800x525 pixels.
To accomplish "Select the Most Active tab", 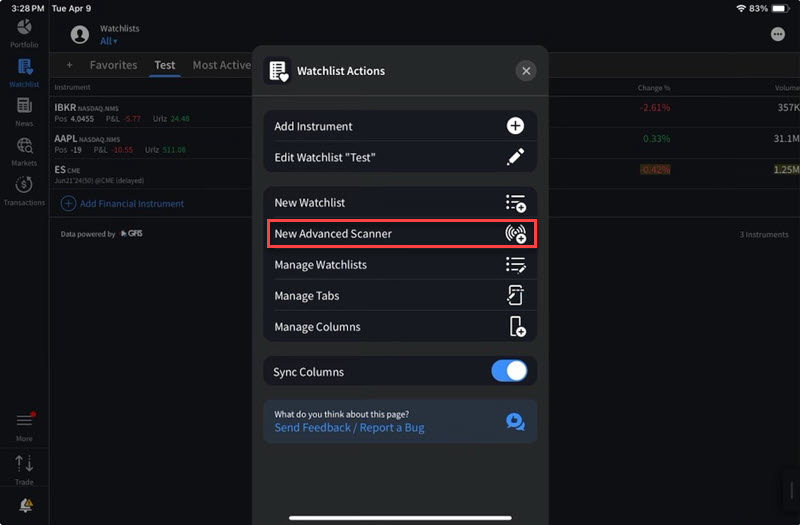I will click(221, 65).
